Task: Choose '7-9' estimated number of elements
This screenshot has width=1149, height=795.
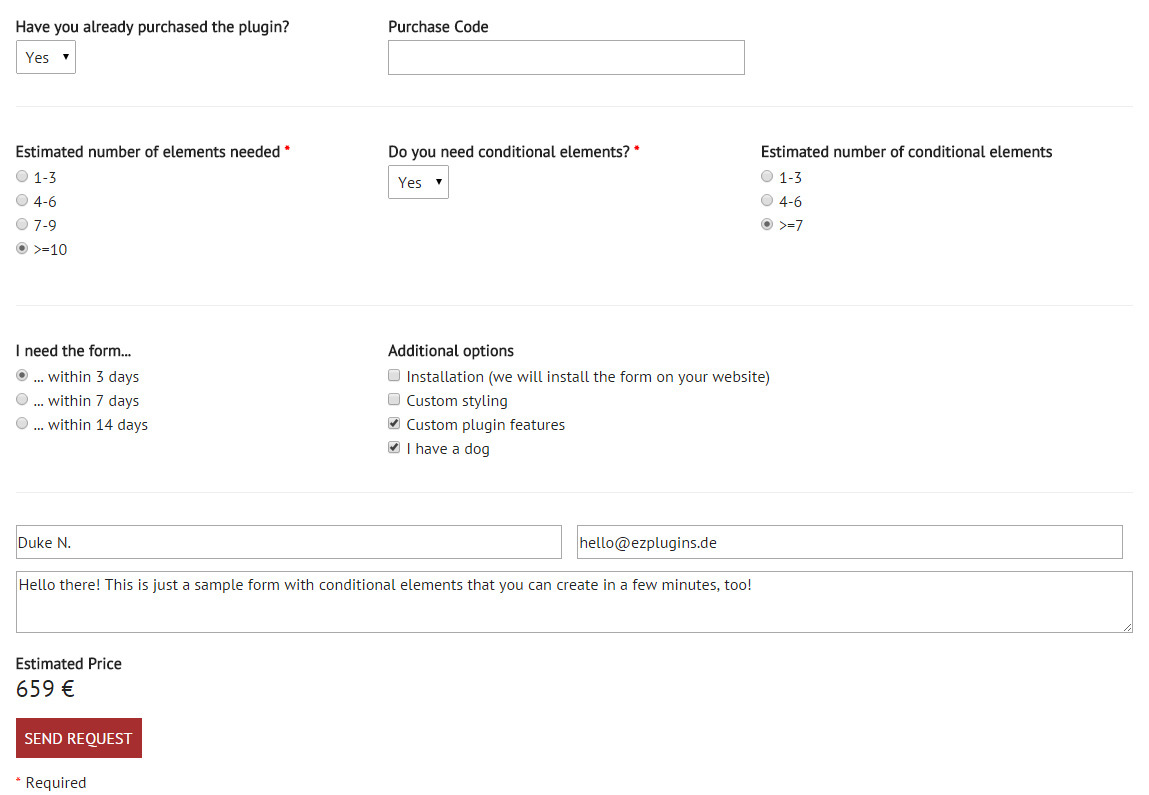Action: point(22,225)
